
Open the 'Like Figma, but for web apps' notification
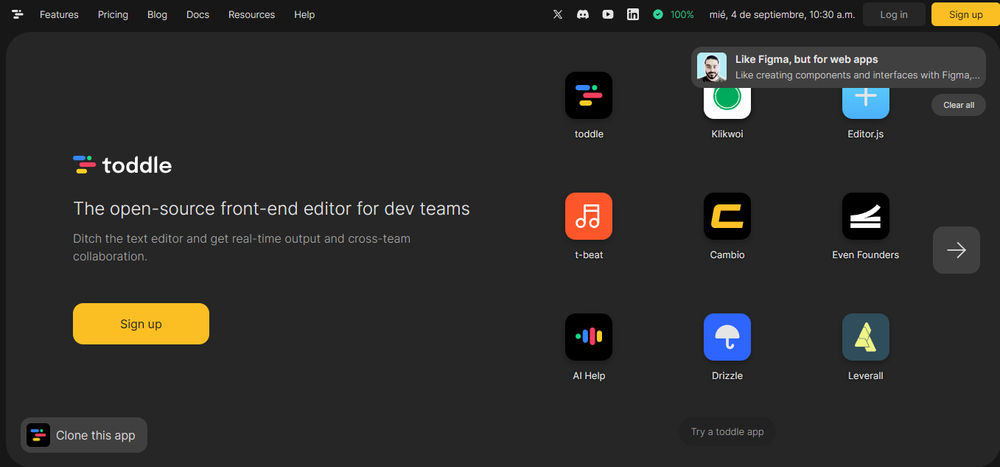click(x=839, y=67)
